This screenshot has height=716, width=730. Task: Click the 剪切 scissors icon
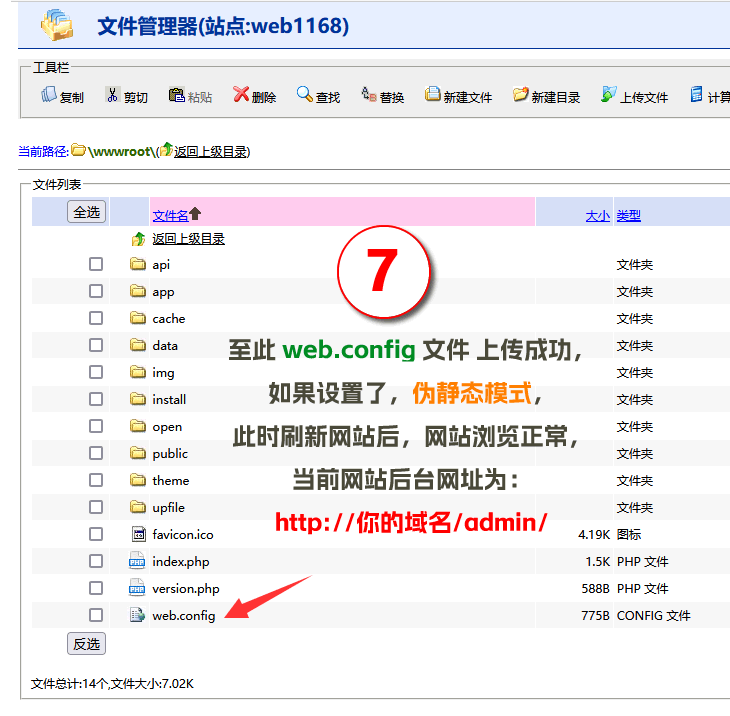point(112,95)
